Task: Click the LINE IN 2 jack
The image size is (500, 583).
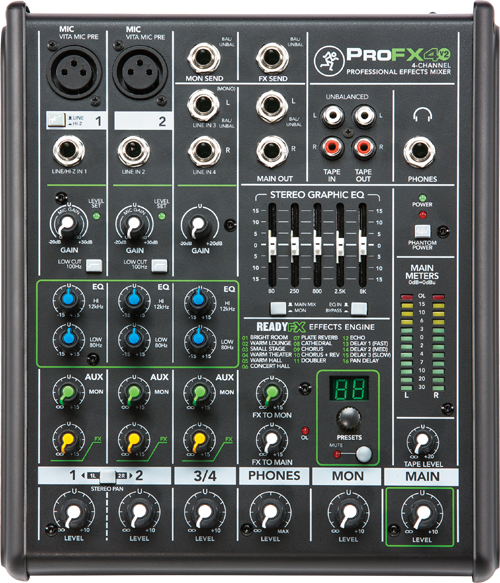Action: tap(133, 151)
